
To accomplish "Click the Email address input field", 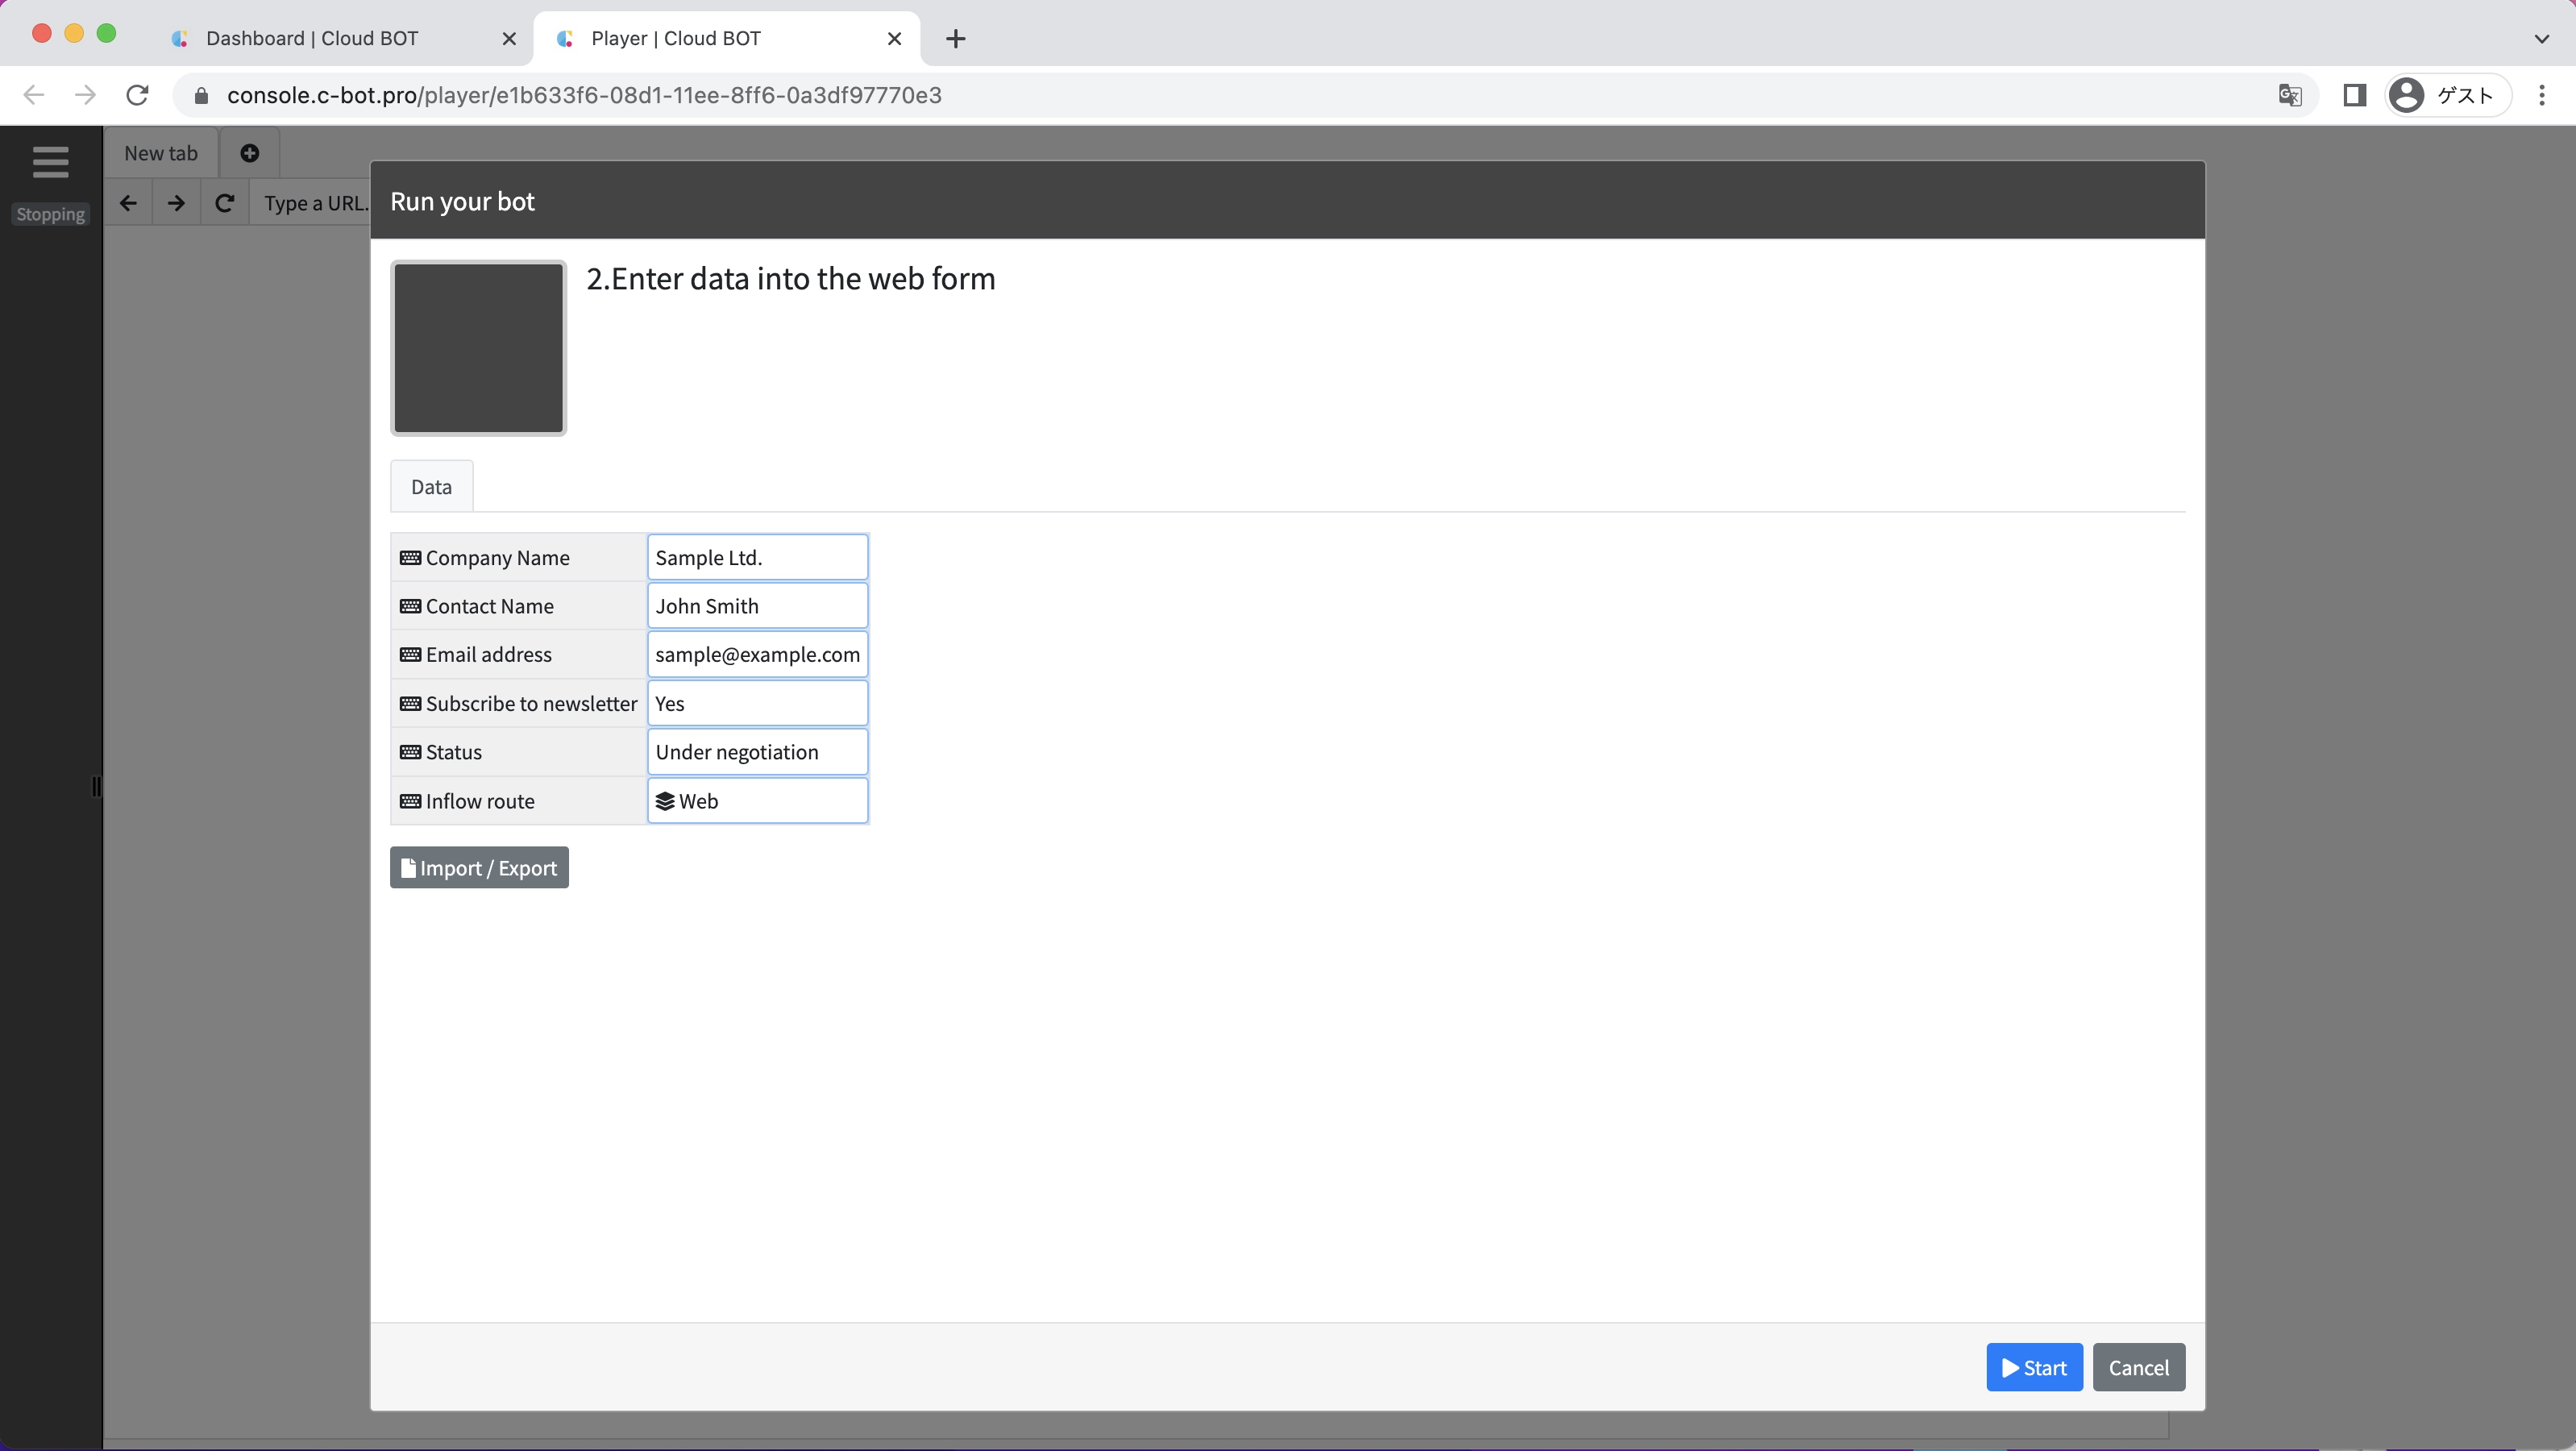I will pos(757,655).
